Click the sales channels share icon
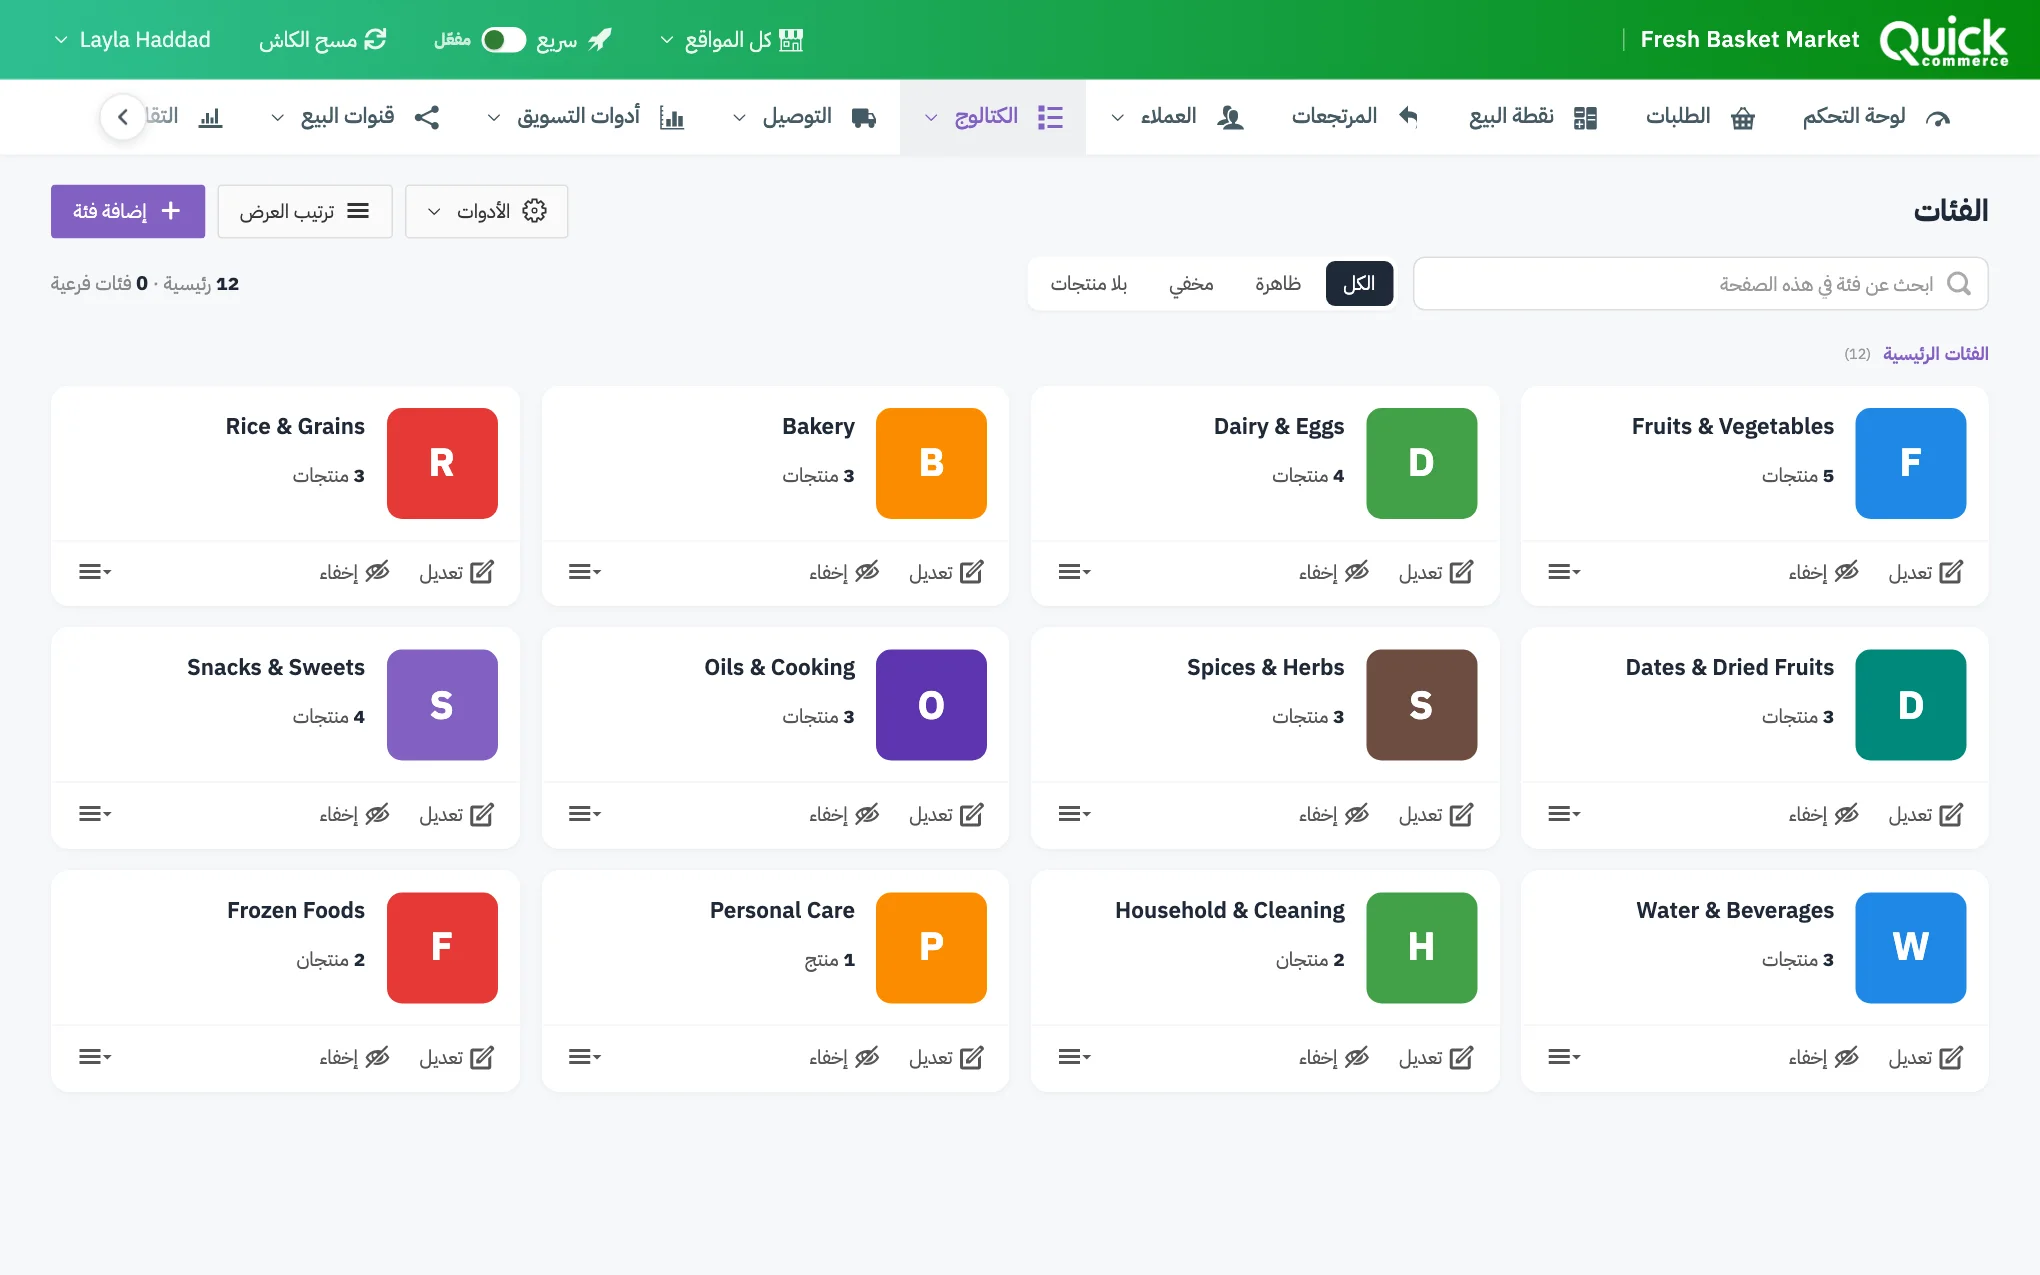This screenshot has height=1275, width=2040. click(x=427, y=117)
